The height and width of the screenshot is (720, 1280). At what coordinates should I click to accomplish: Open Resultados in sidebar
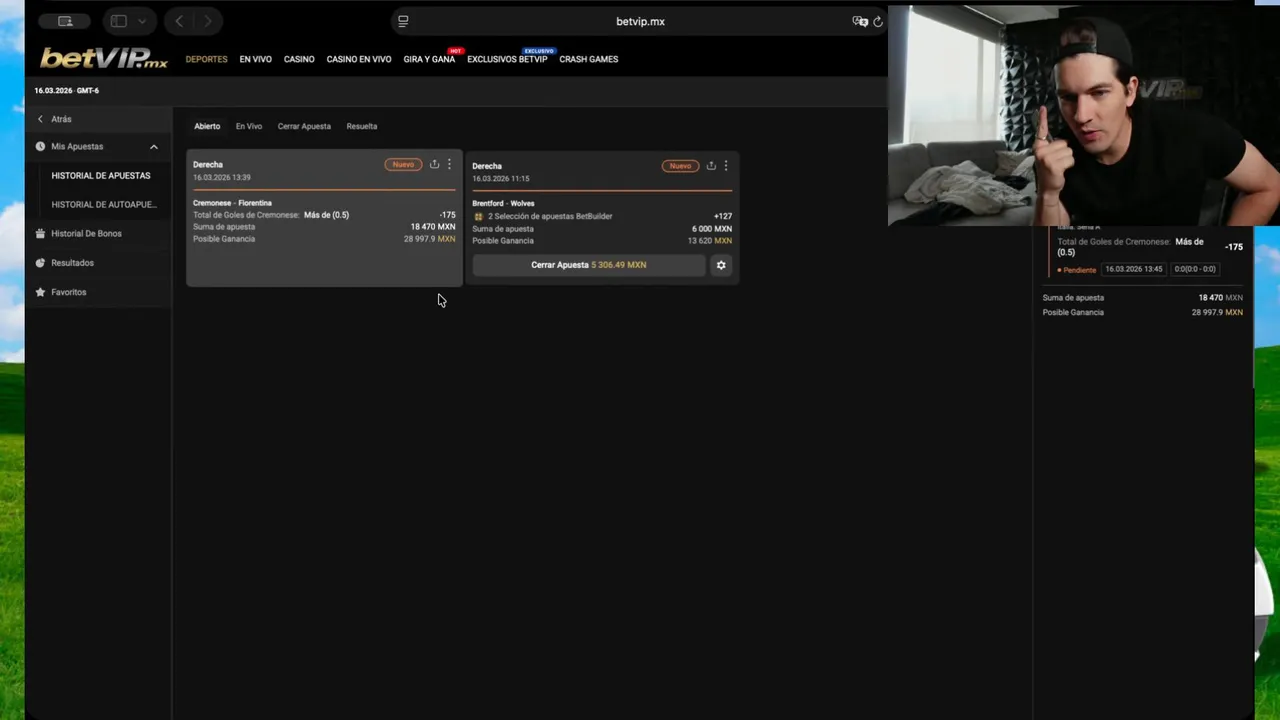(x=72, y=263)
